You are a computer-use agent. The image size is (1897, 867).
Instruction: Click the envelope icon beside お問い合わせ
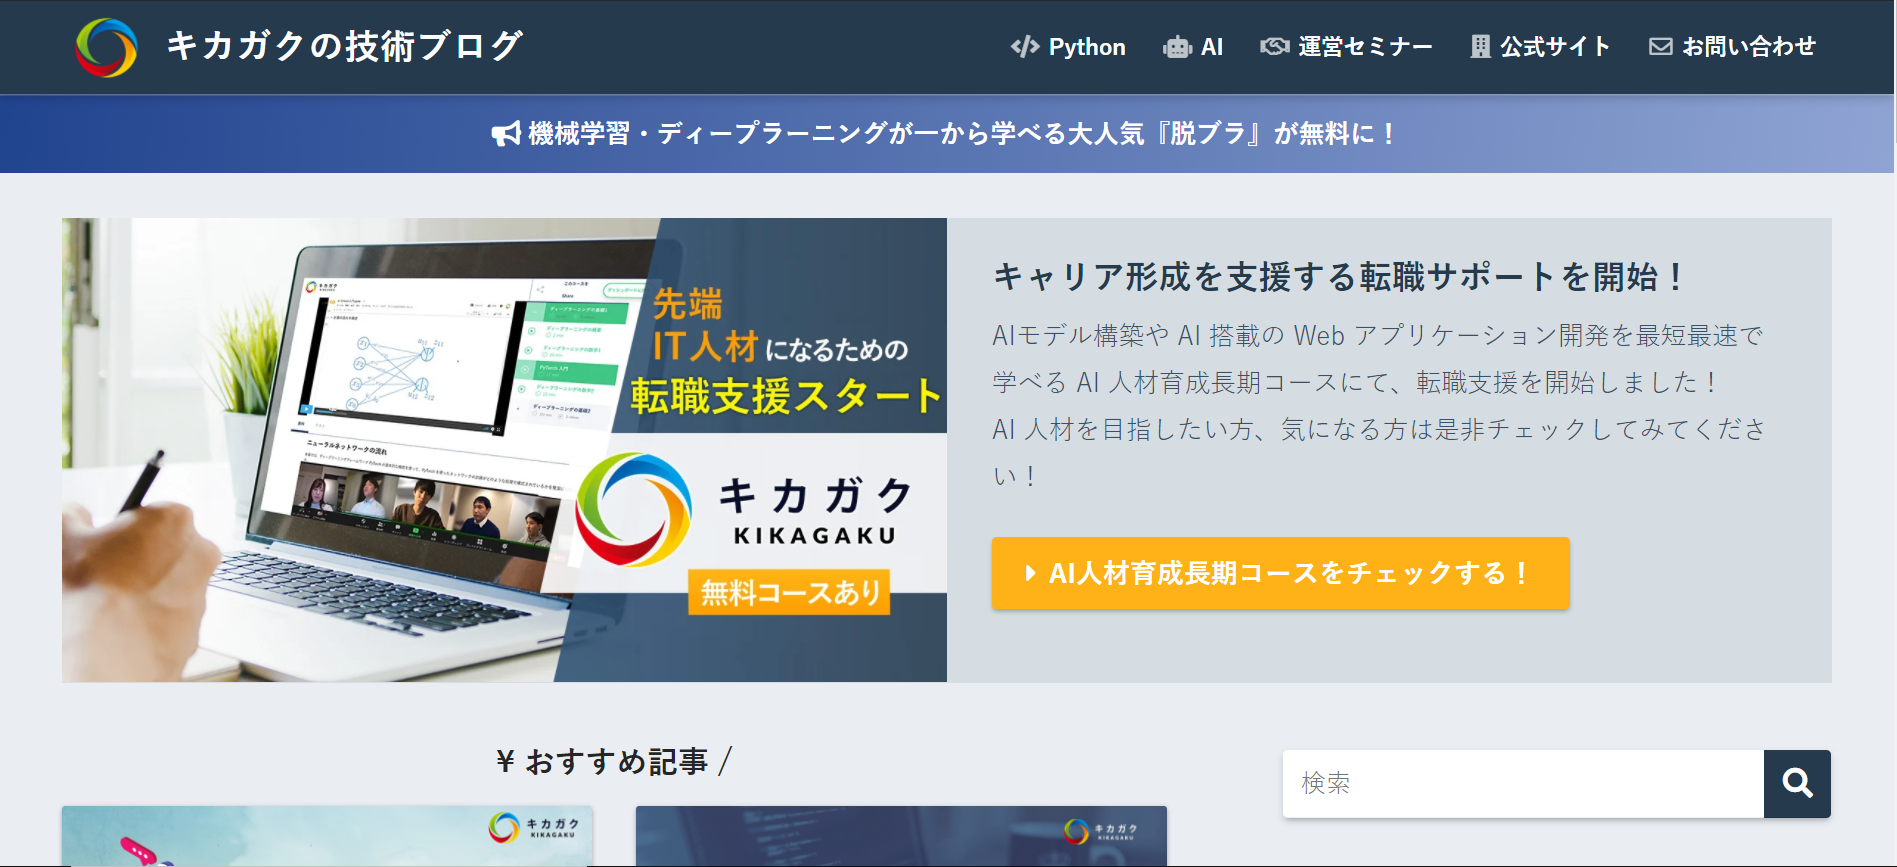pyautogui.click(x=1661, y=46)
